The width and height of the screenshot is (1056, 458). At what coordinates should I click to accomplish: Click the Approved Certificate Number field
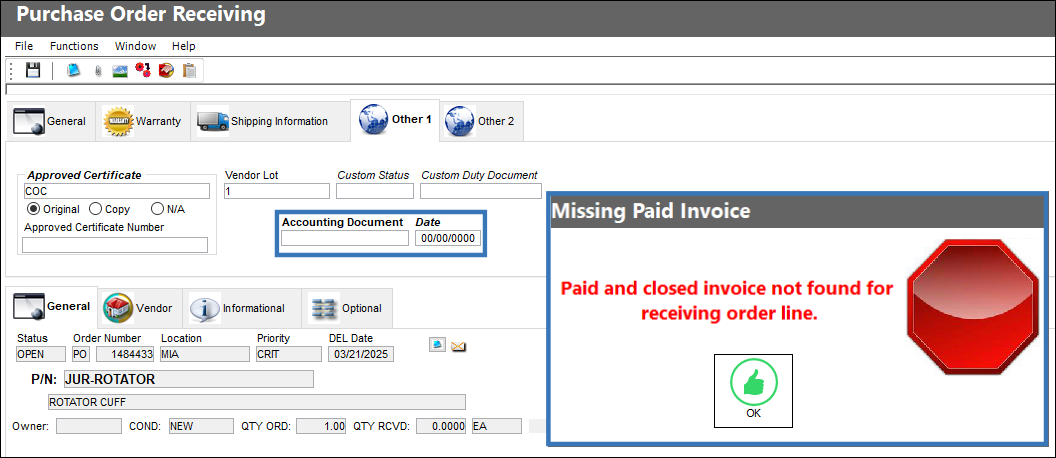115,245
